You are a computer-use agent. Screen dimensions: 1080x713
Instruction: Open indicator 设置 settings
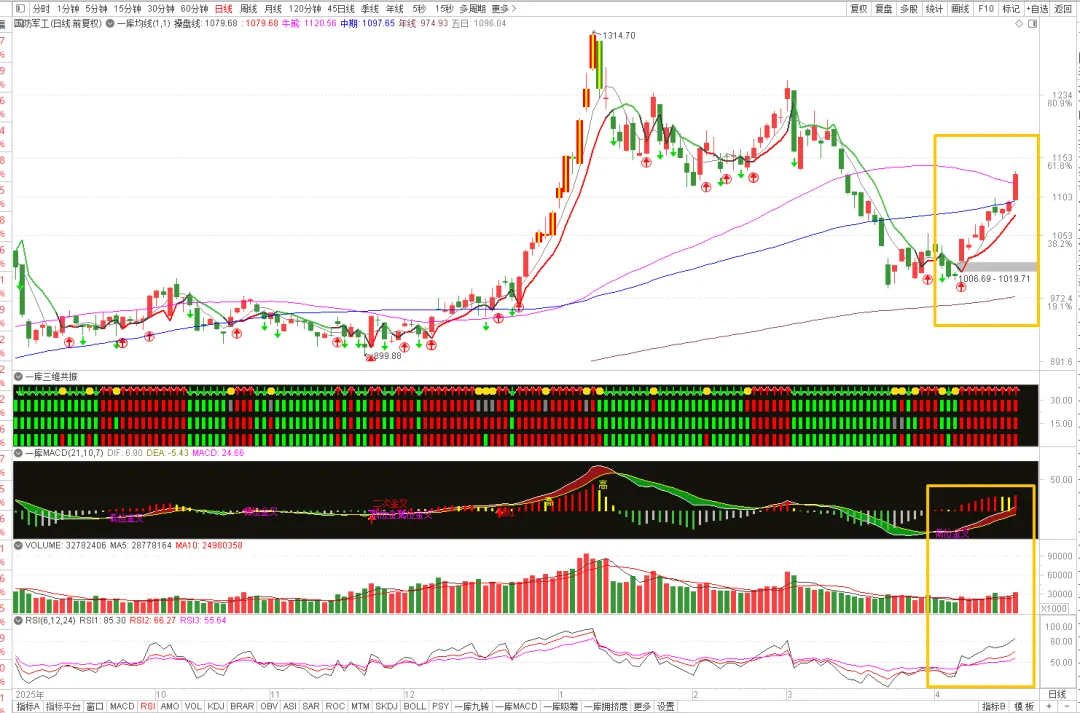point(665,706)
